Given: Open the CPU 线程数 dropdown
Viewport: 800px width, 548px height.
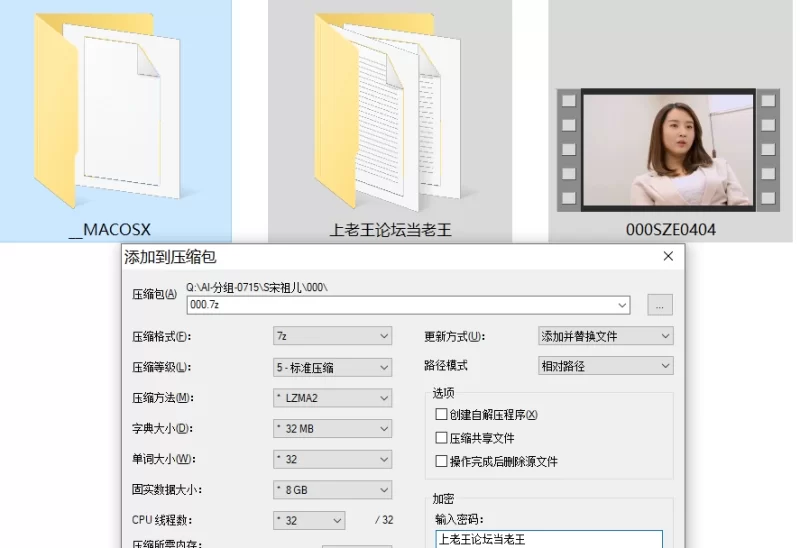Looking at the screenshot, I should 309,521.
